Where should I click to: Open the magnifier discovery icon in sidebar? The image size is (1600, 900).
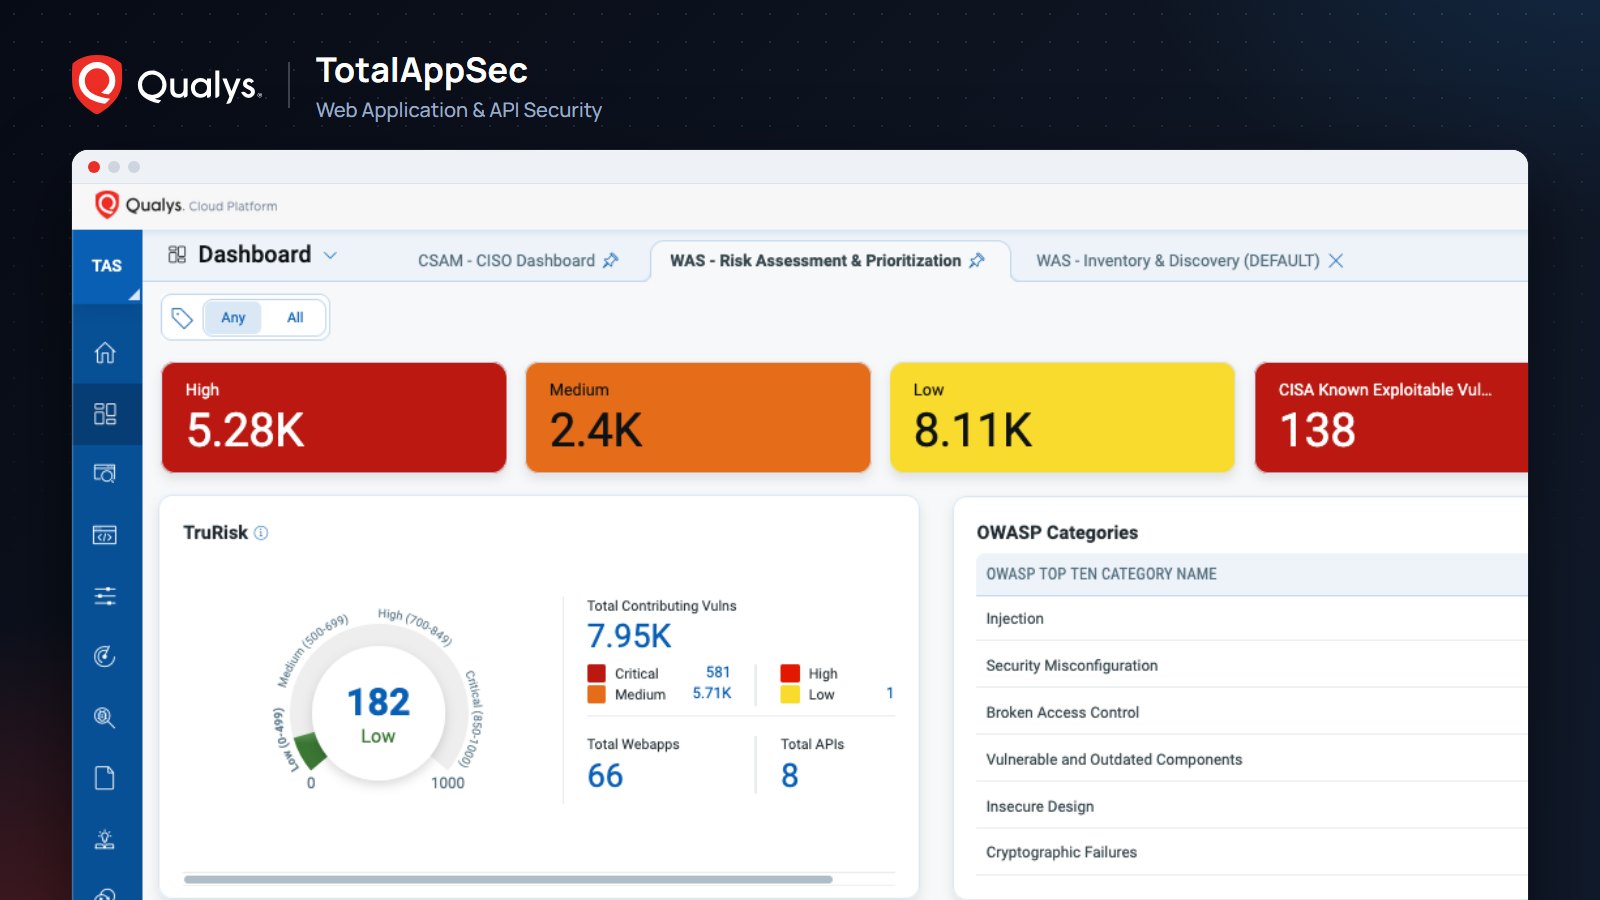(x=105, y=718)
